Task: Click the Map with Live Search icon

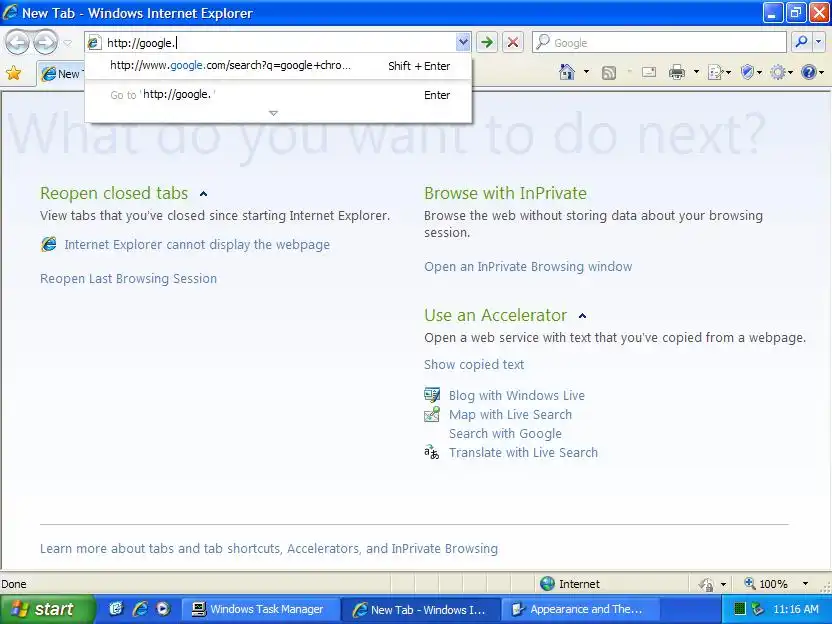Action: pyautogui.click(x=432, y=414)
